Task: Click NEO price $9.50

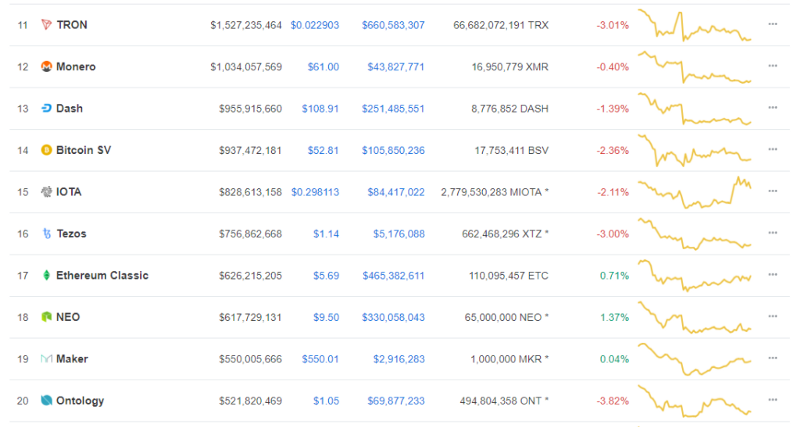Action: (327, 317)
